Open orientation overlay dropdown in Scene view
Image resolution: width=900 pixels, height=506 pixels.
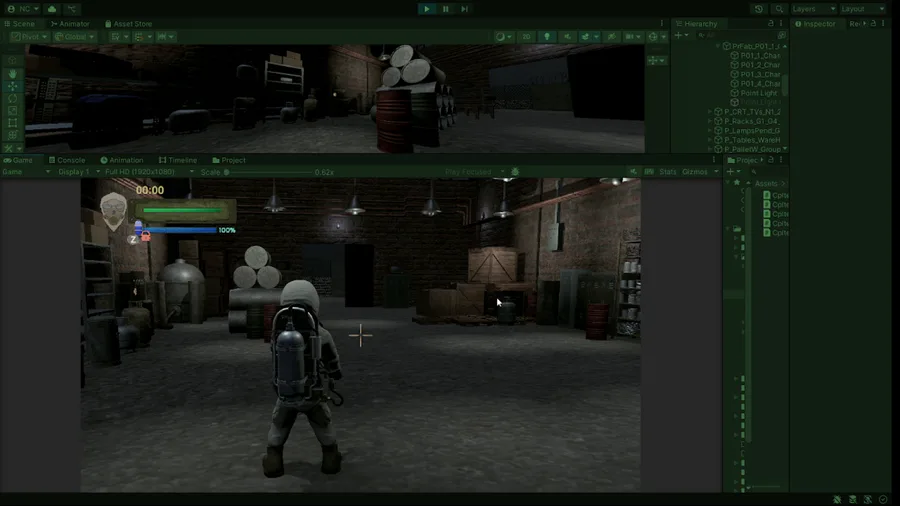(x=656, y=60)
